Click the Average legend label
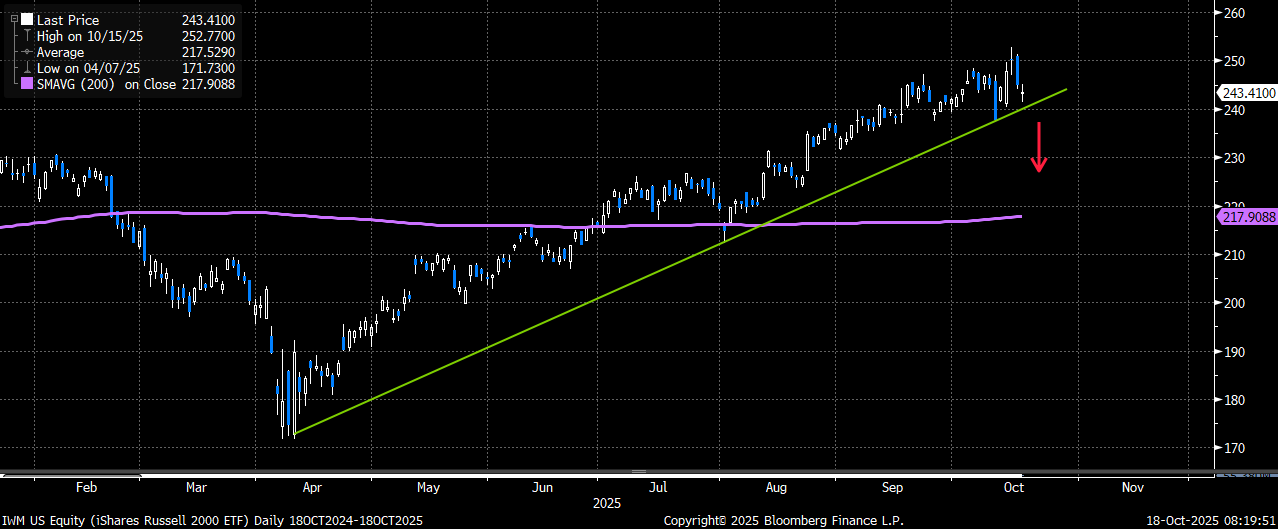 [60, 52]
